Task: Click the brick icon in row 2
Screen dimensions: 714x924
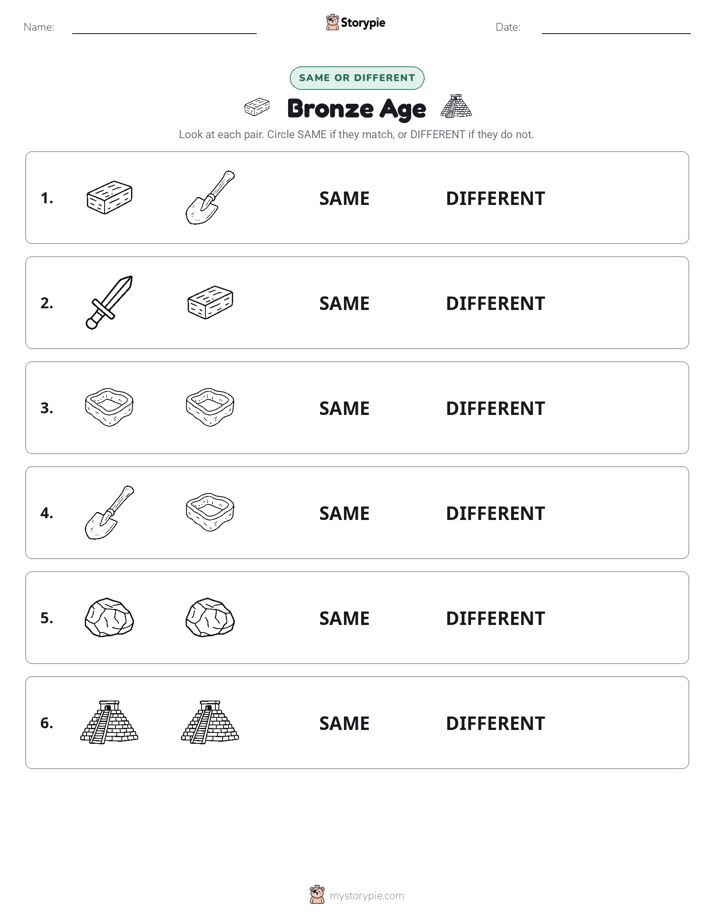Action: pyautogui.click(x=210, y=302)
